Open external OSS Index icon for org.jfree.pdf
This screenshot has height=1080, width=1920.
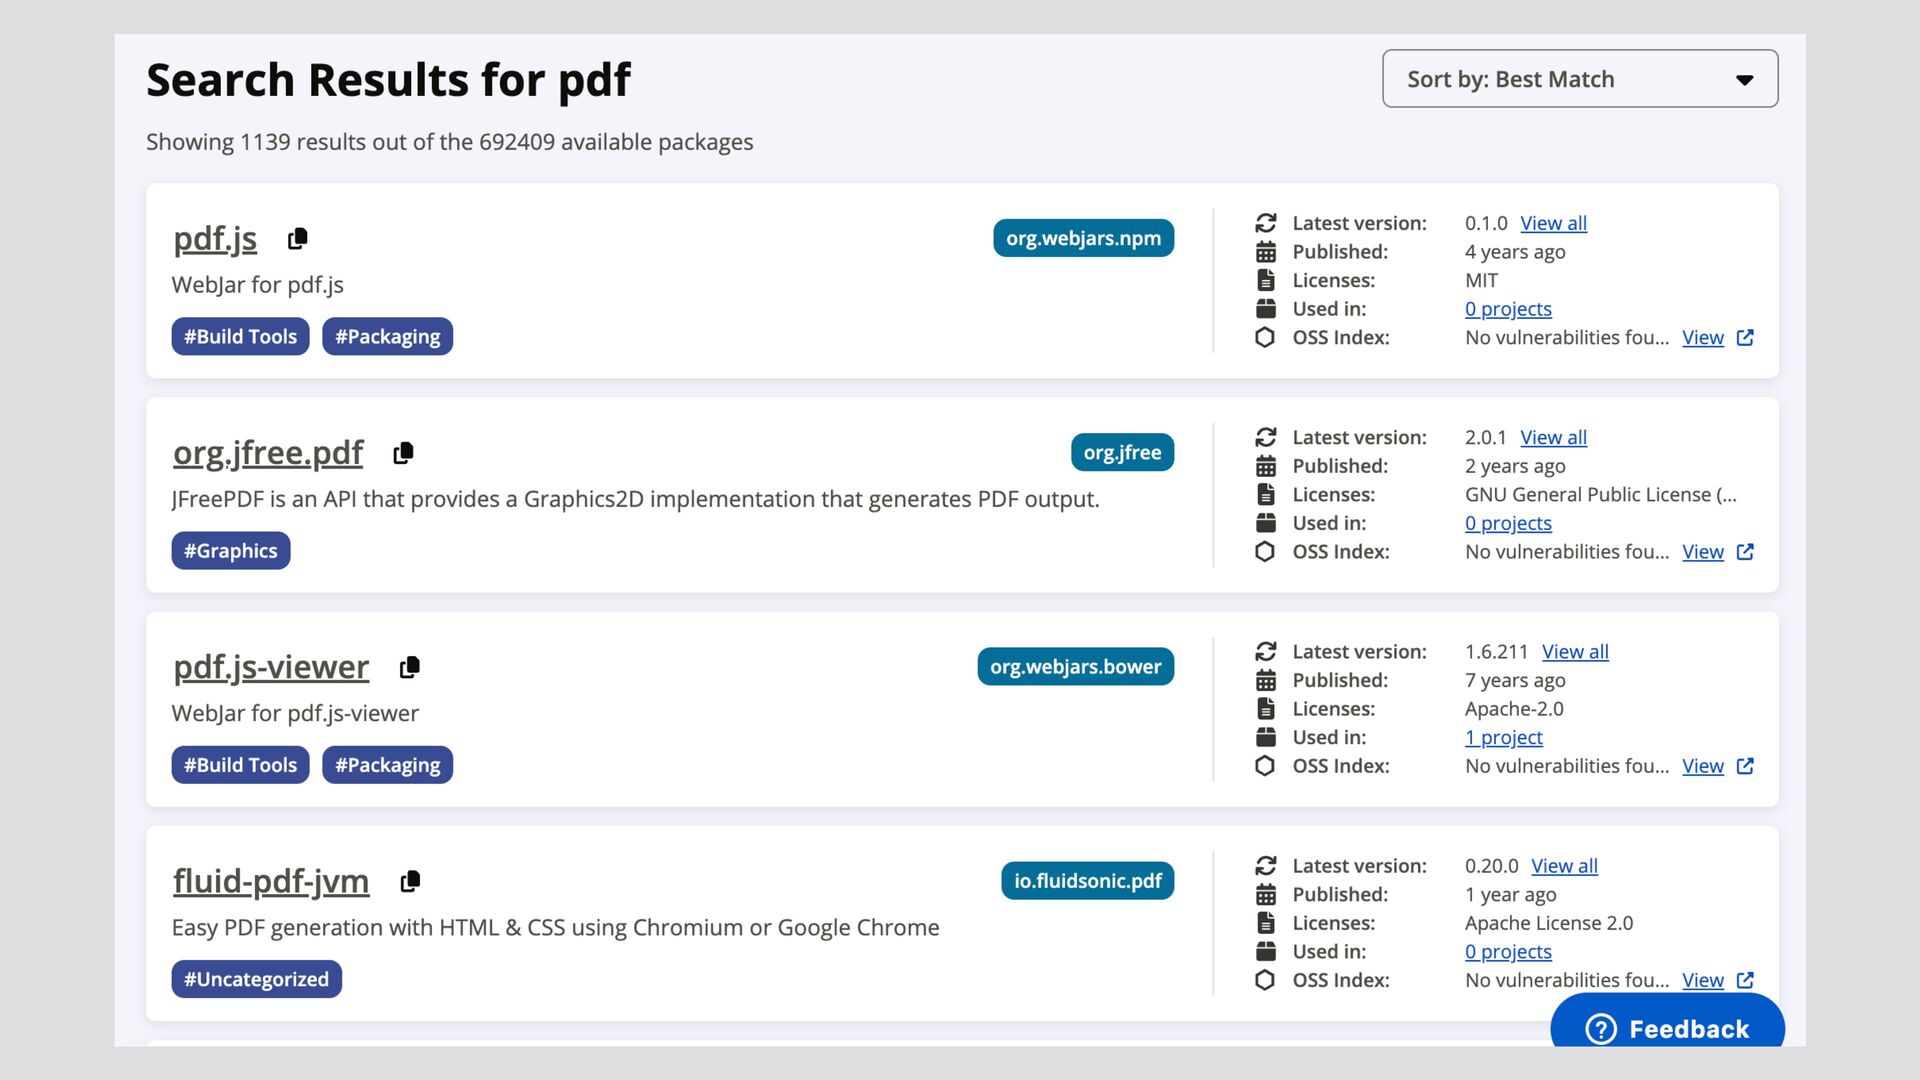1745,552
